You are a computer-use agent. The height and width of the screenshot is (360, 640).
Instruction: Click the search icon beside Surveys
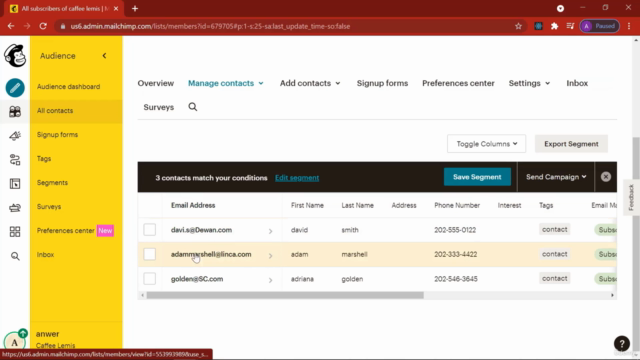tap(193, 107)
